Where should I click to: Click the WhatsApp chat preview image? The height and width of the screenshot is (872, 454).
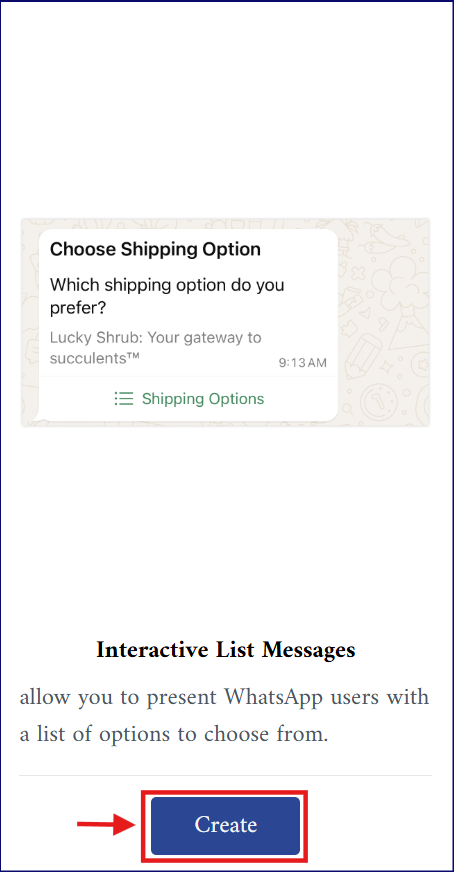225,323
